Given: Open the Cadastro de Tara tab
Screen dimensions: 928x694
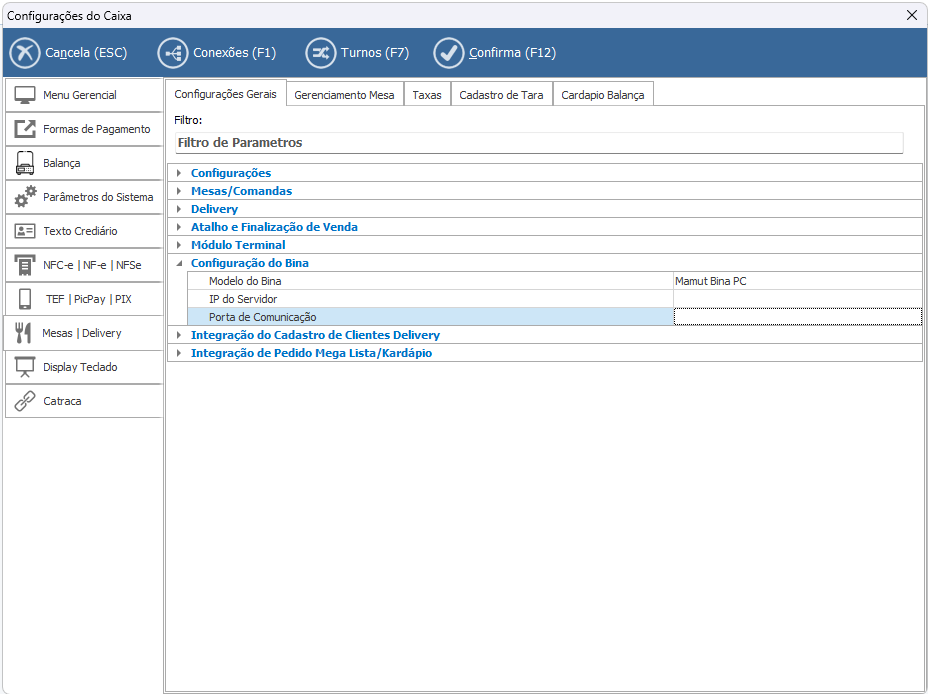Looking at the screenshot, I should [x=501, y=95].
